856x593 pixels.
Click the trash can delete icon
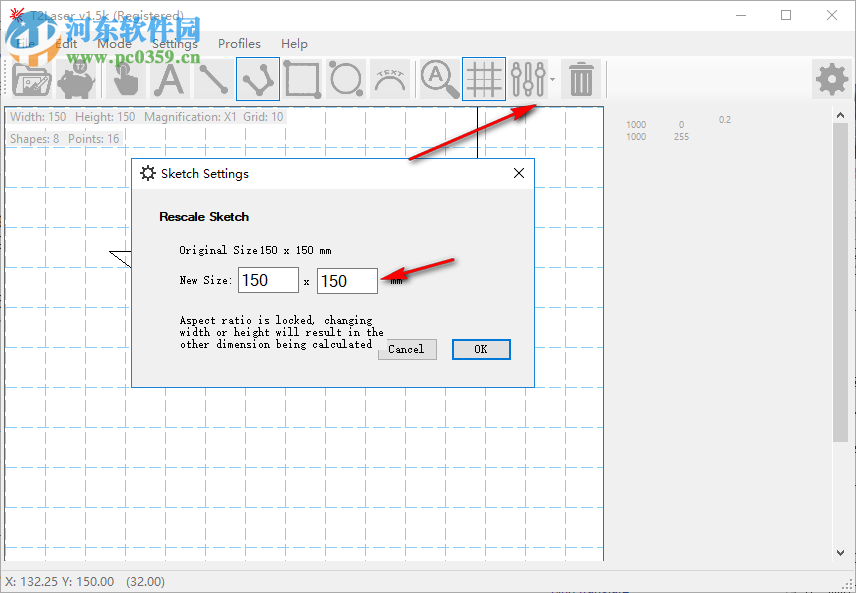tap(581, 80)
